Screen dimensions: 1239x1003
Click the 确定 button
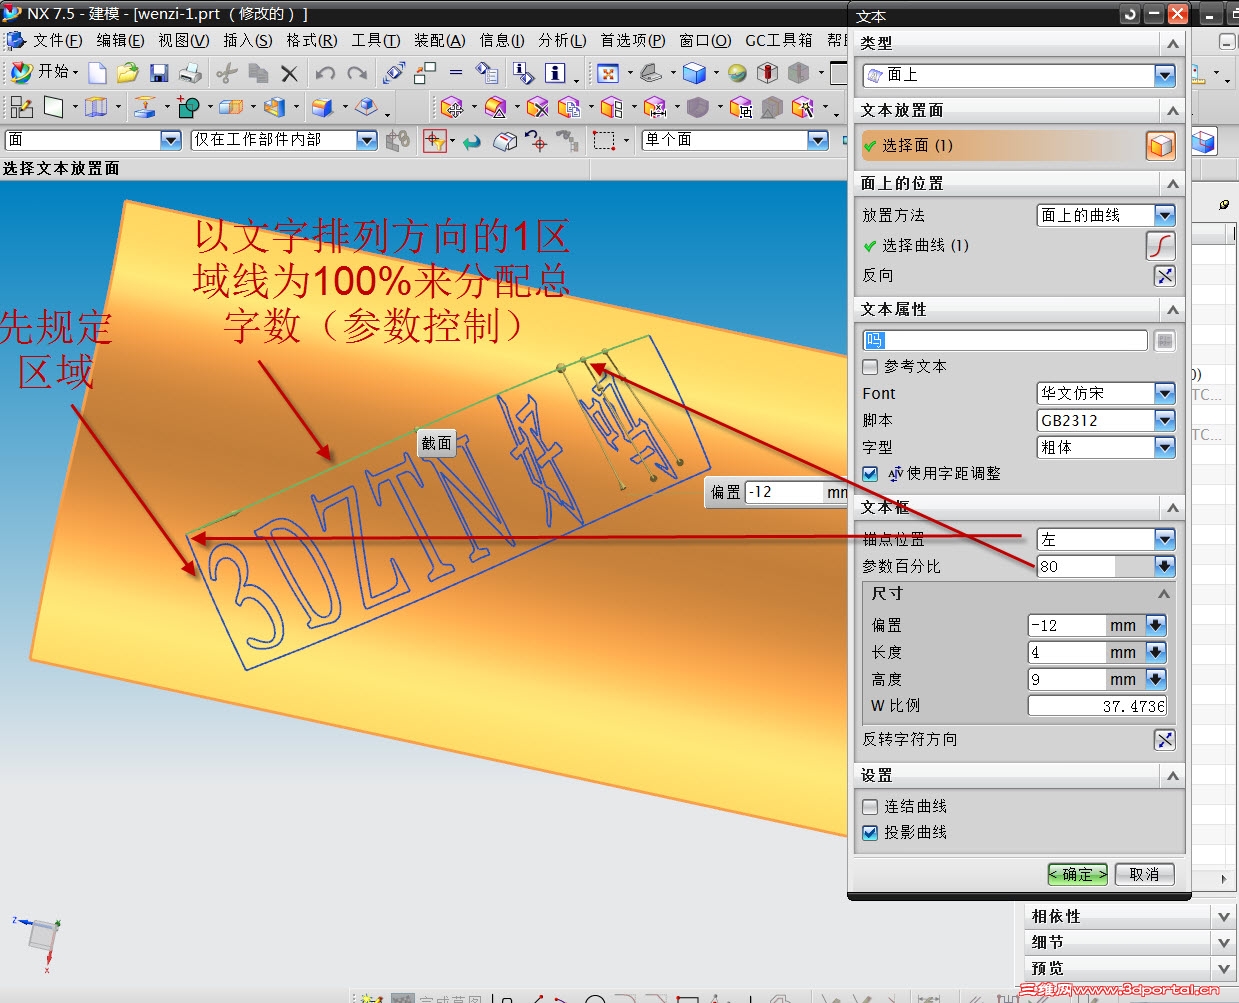click(1077, 874)
